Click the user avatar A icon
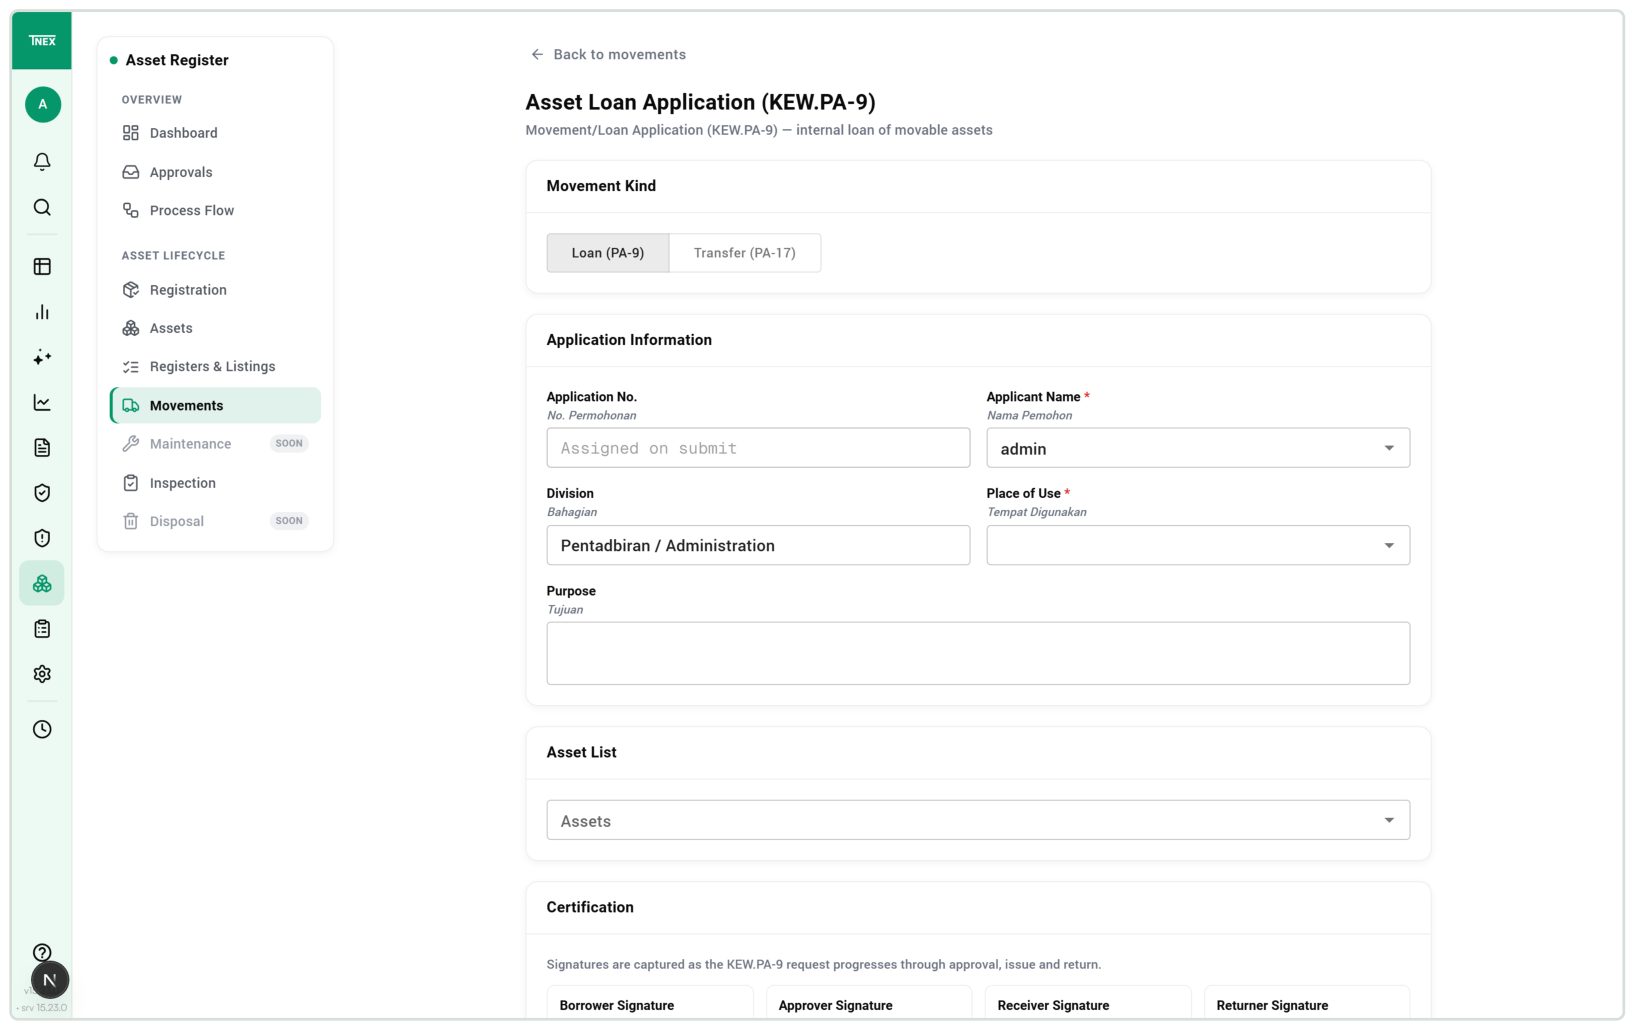Image resolution: width=1634 pixels, height=1030 pixels. (x=43, y=104)
